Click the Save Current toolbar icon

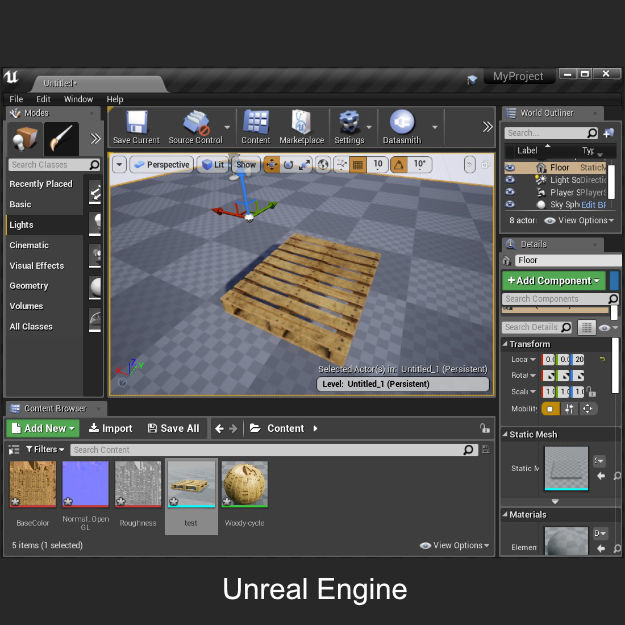click(x=137, y=122)
